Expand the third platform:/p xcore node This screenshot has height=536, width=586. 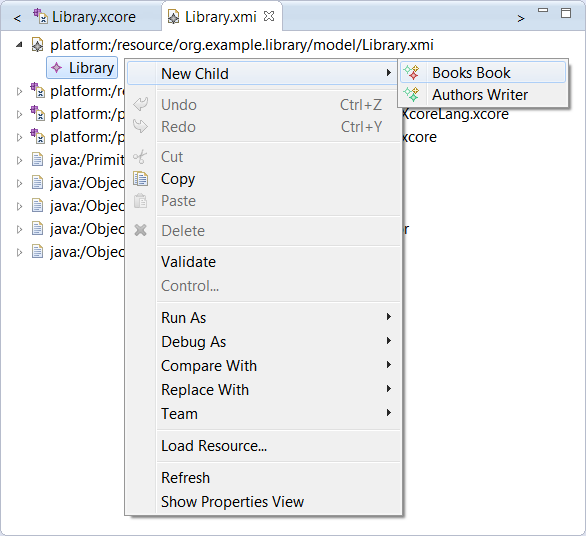click(19, 138)
